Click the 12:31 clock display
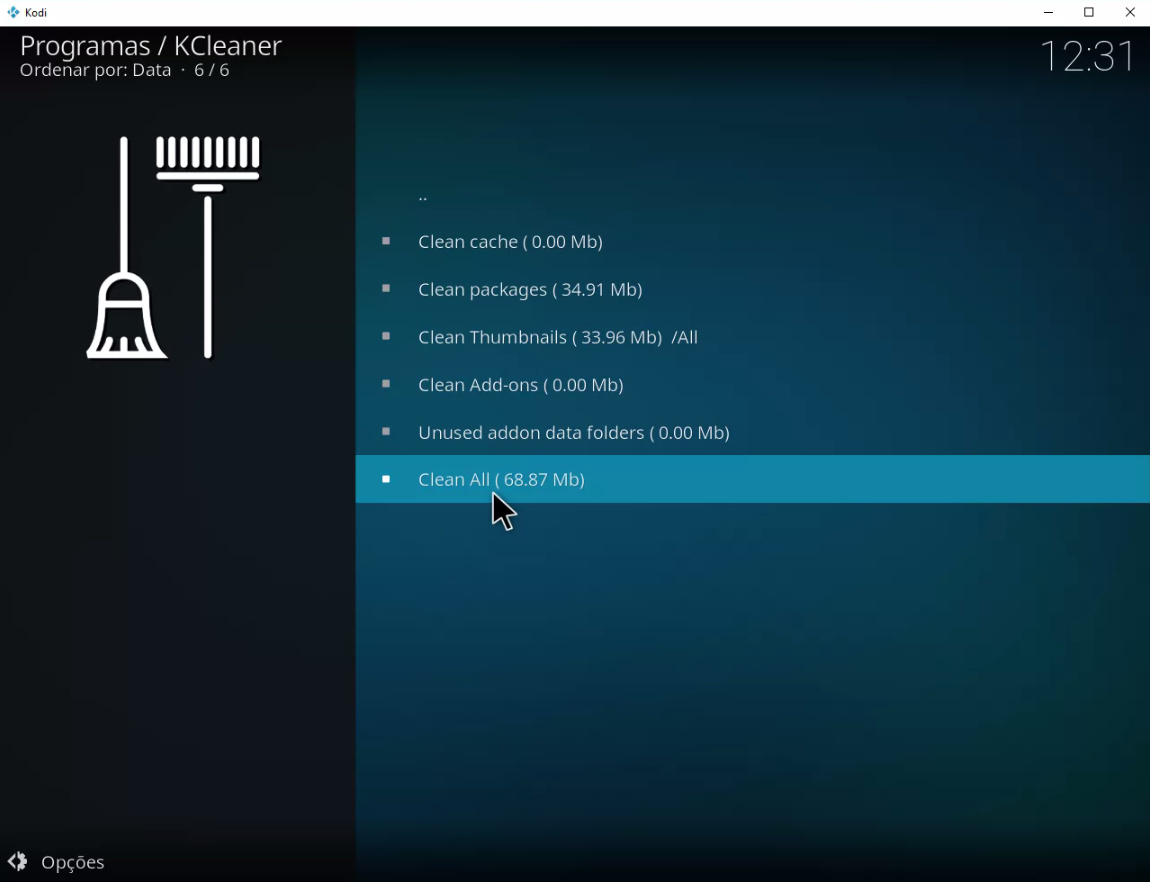The height and width of the screenshot is (882, 1150). point(1088,56)
